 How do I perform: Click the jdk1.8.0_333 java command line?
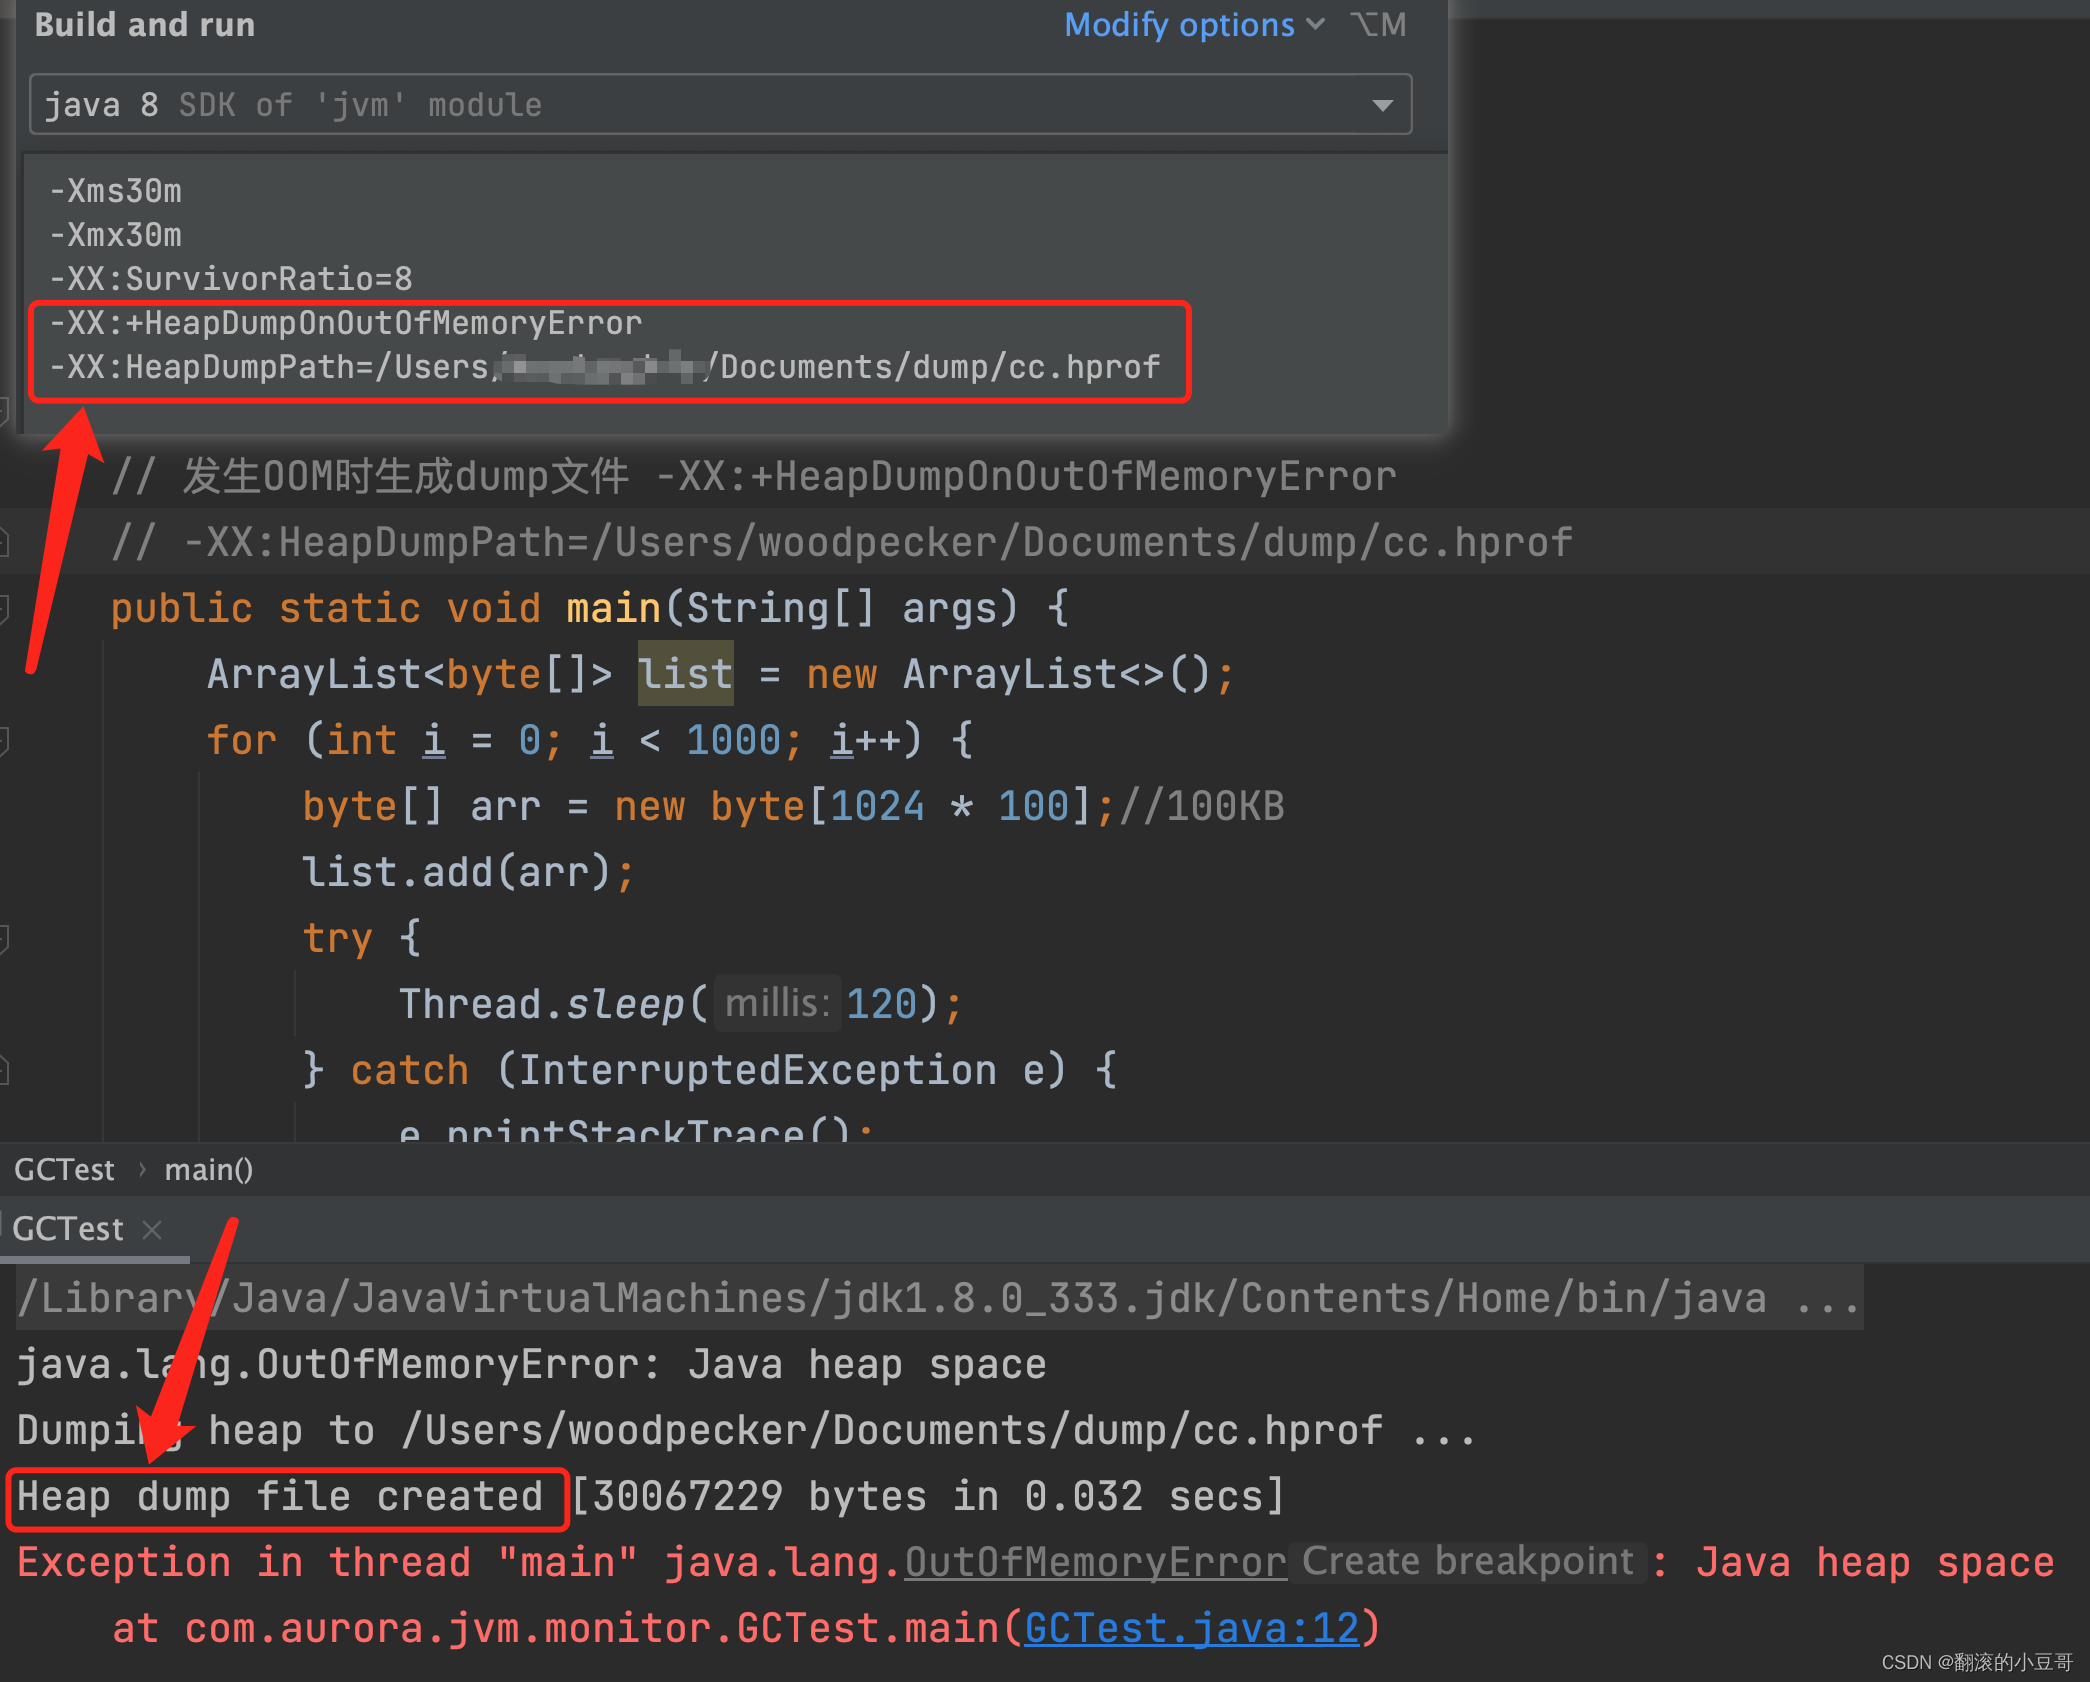(938, 1298)
